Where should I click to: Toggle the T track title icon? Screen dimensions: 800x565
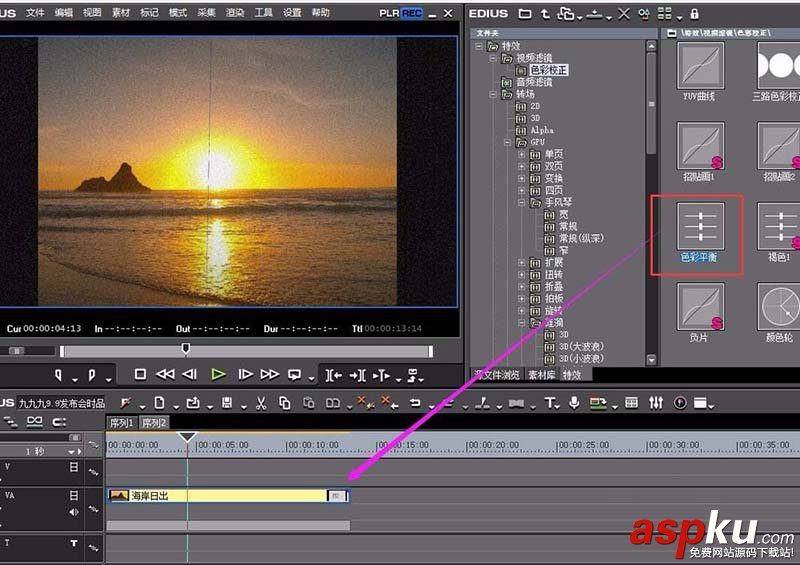[x=74, y=543]
